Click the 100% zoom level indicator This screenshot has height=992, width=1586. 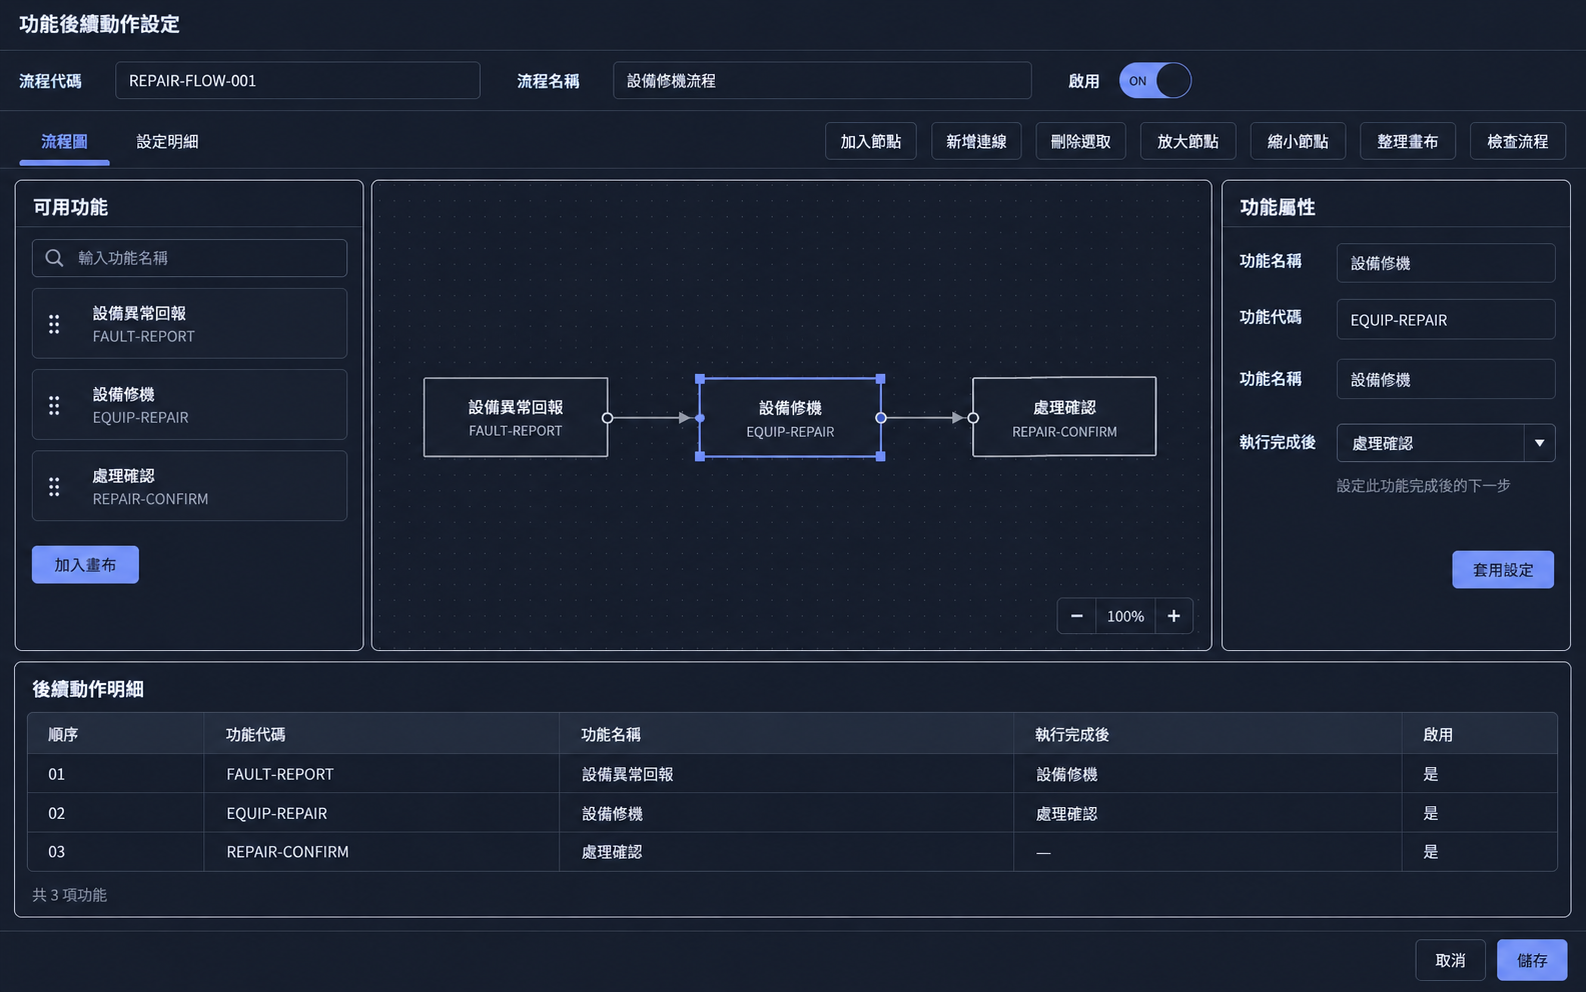pyautogui.click(x=1125, y=616)
